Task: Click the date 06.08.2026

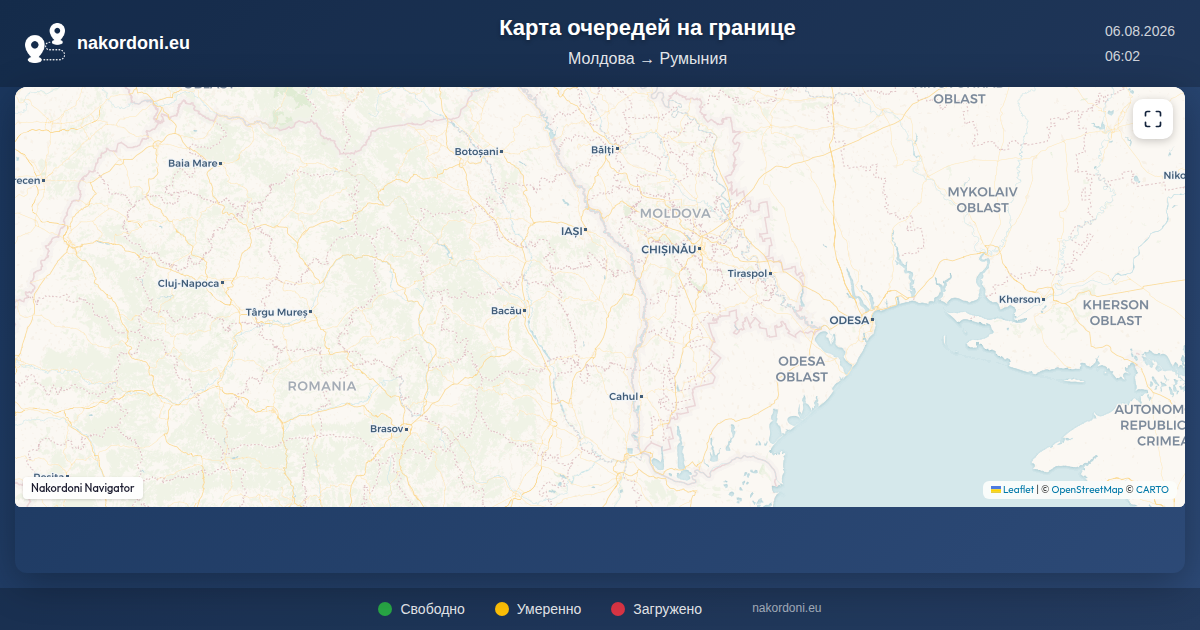Action: tap(1139, 31)
